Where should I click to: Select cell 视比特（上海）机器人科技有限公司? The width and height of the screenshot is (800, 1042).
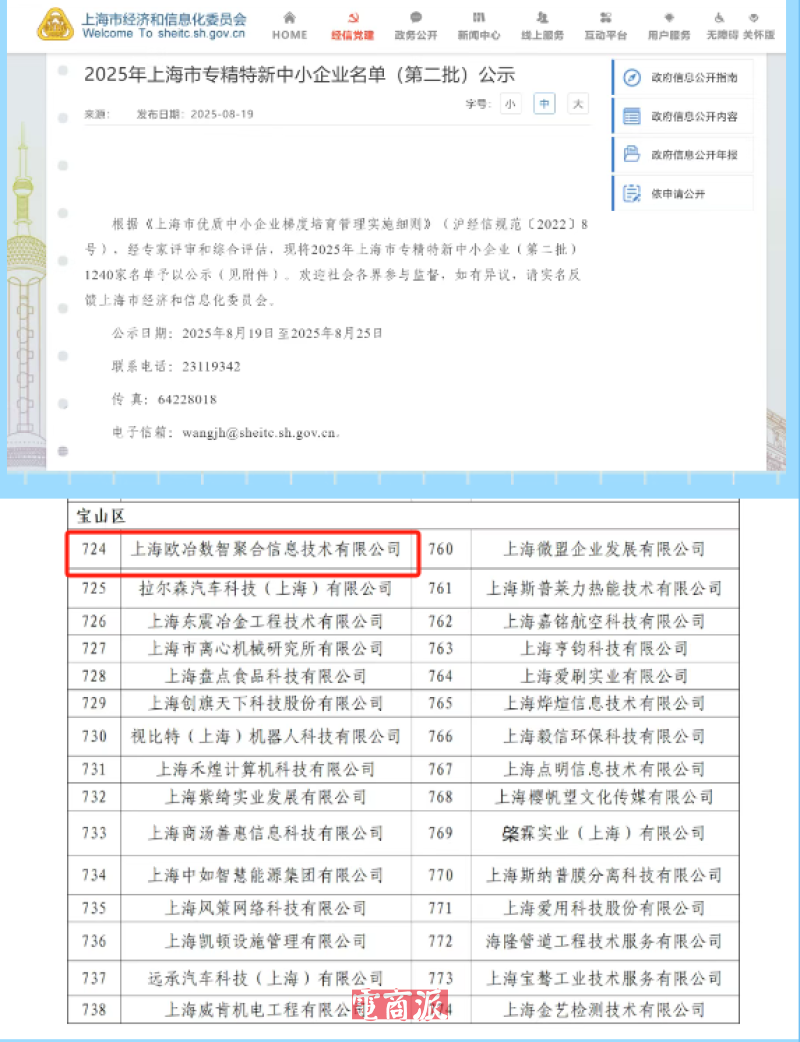[x=266, y=736]
